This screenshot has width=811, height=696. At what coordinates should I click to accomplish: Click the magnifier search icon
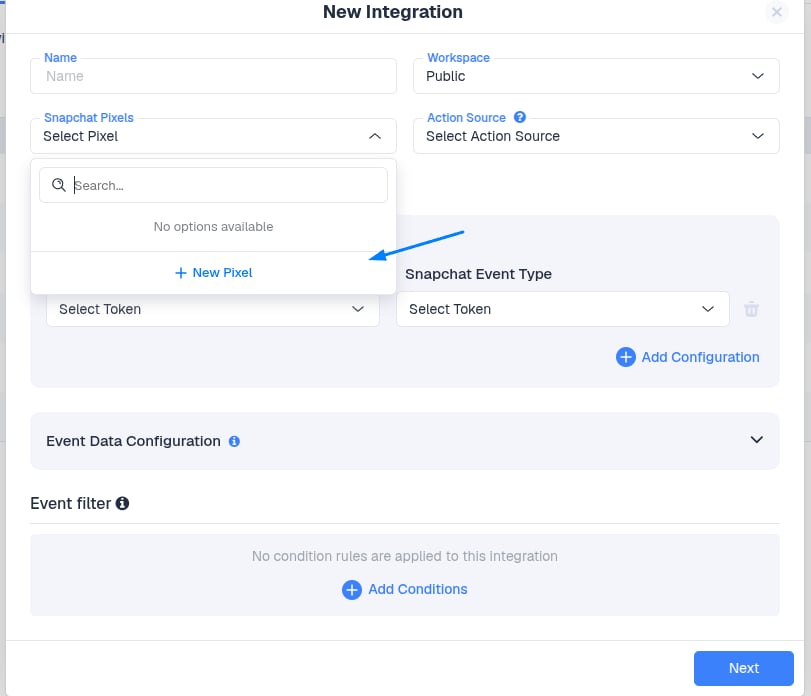tap(59, 185)
